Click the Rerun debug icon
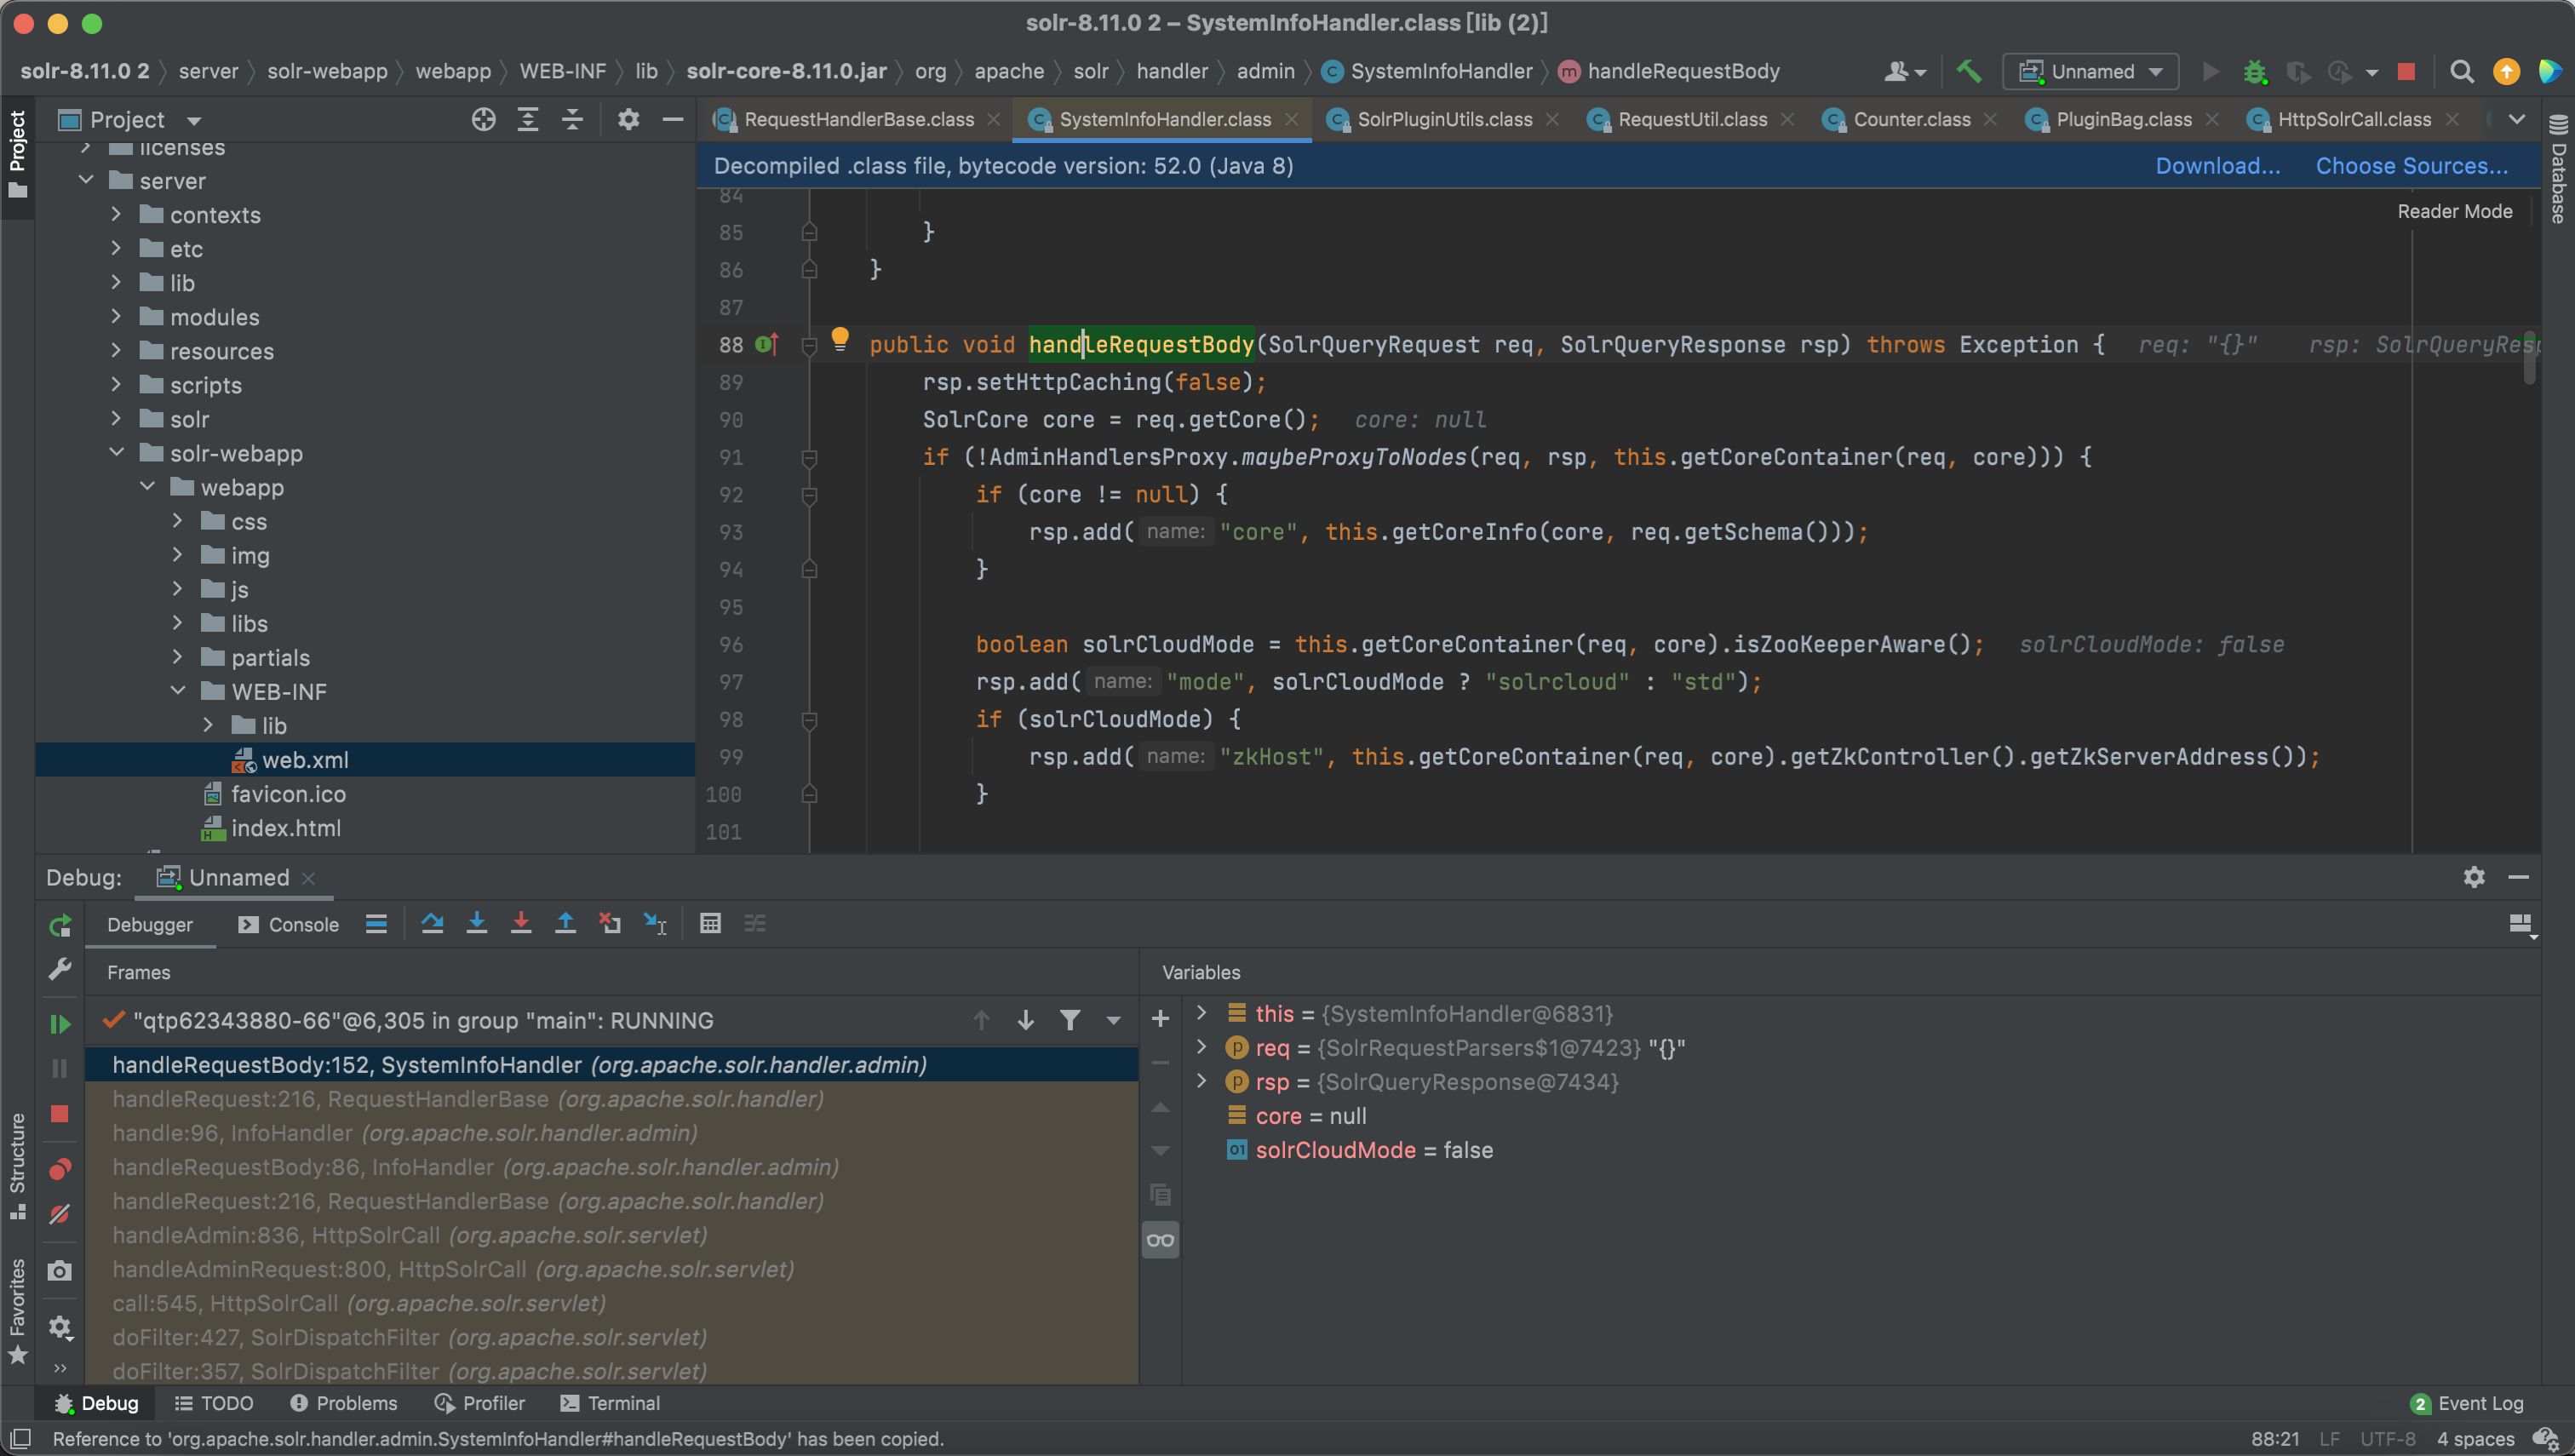Viewport: 2575px width, 1456px height. coord(60,925)
